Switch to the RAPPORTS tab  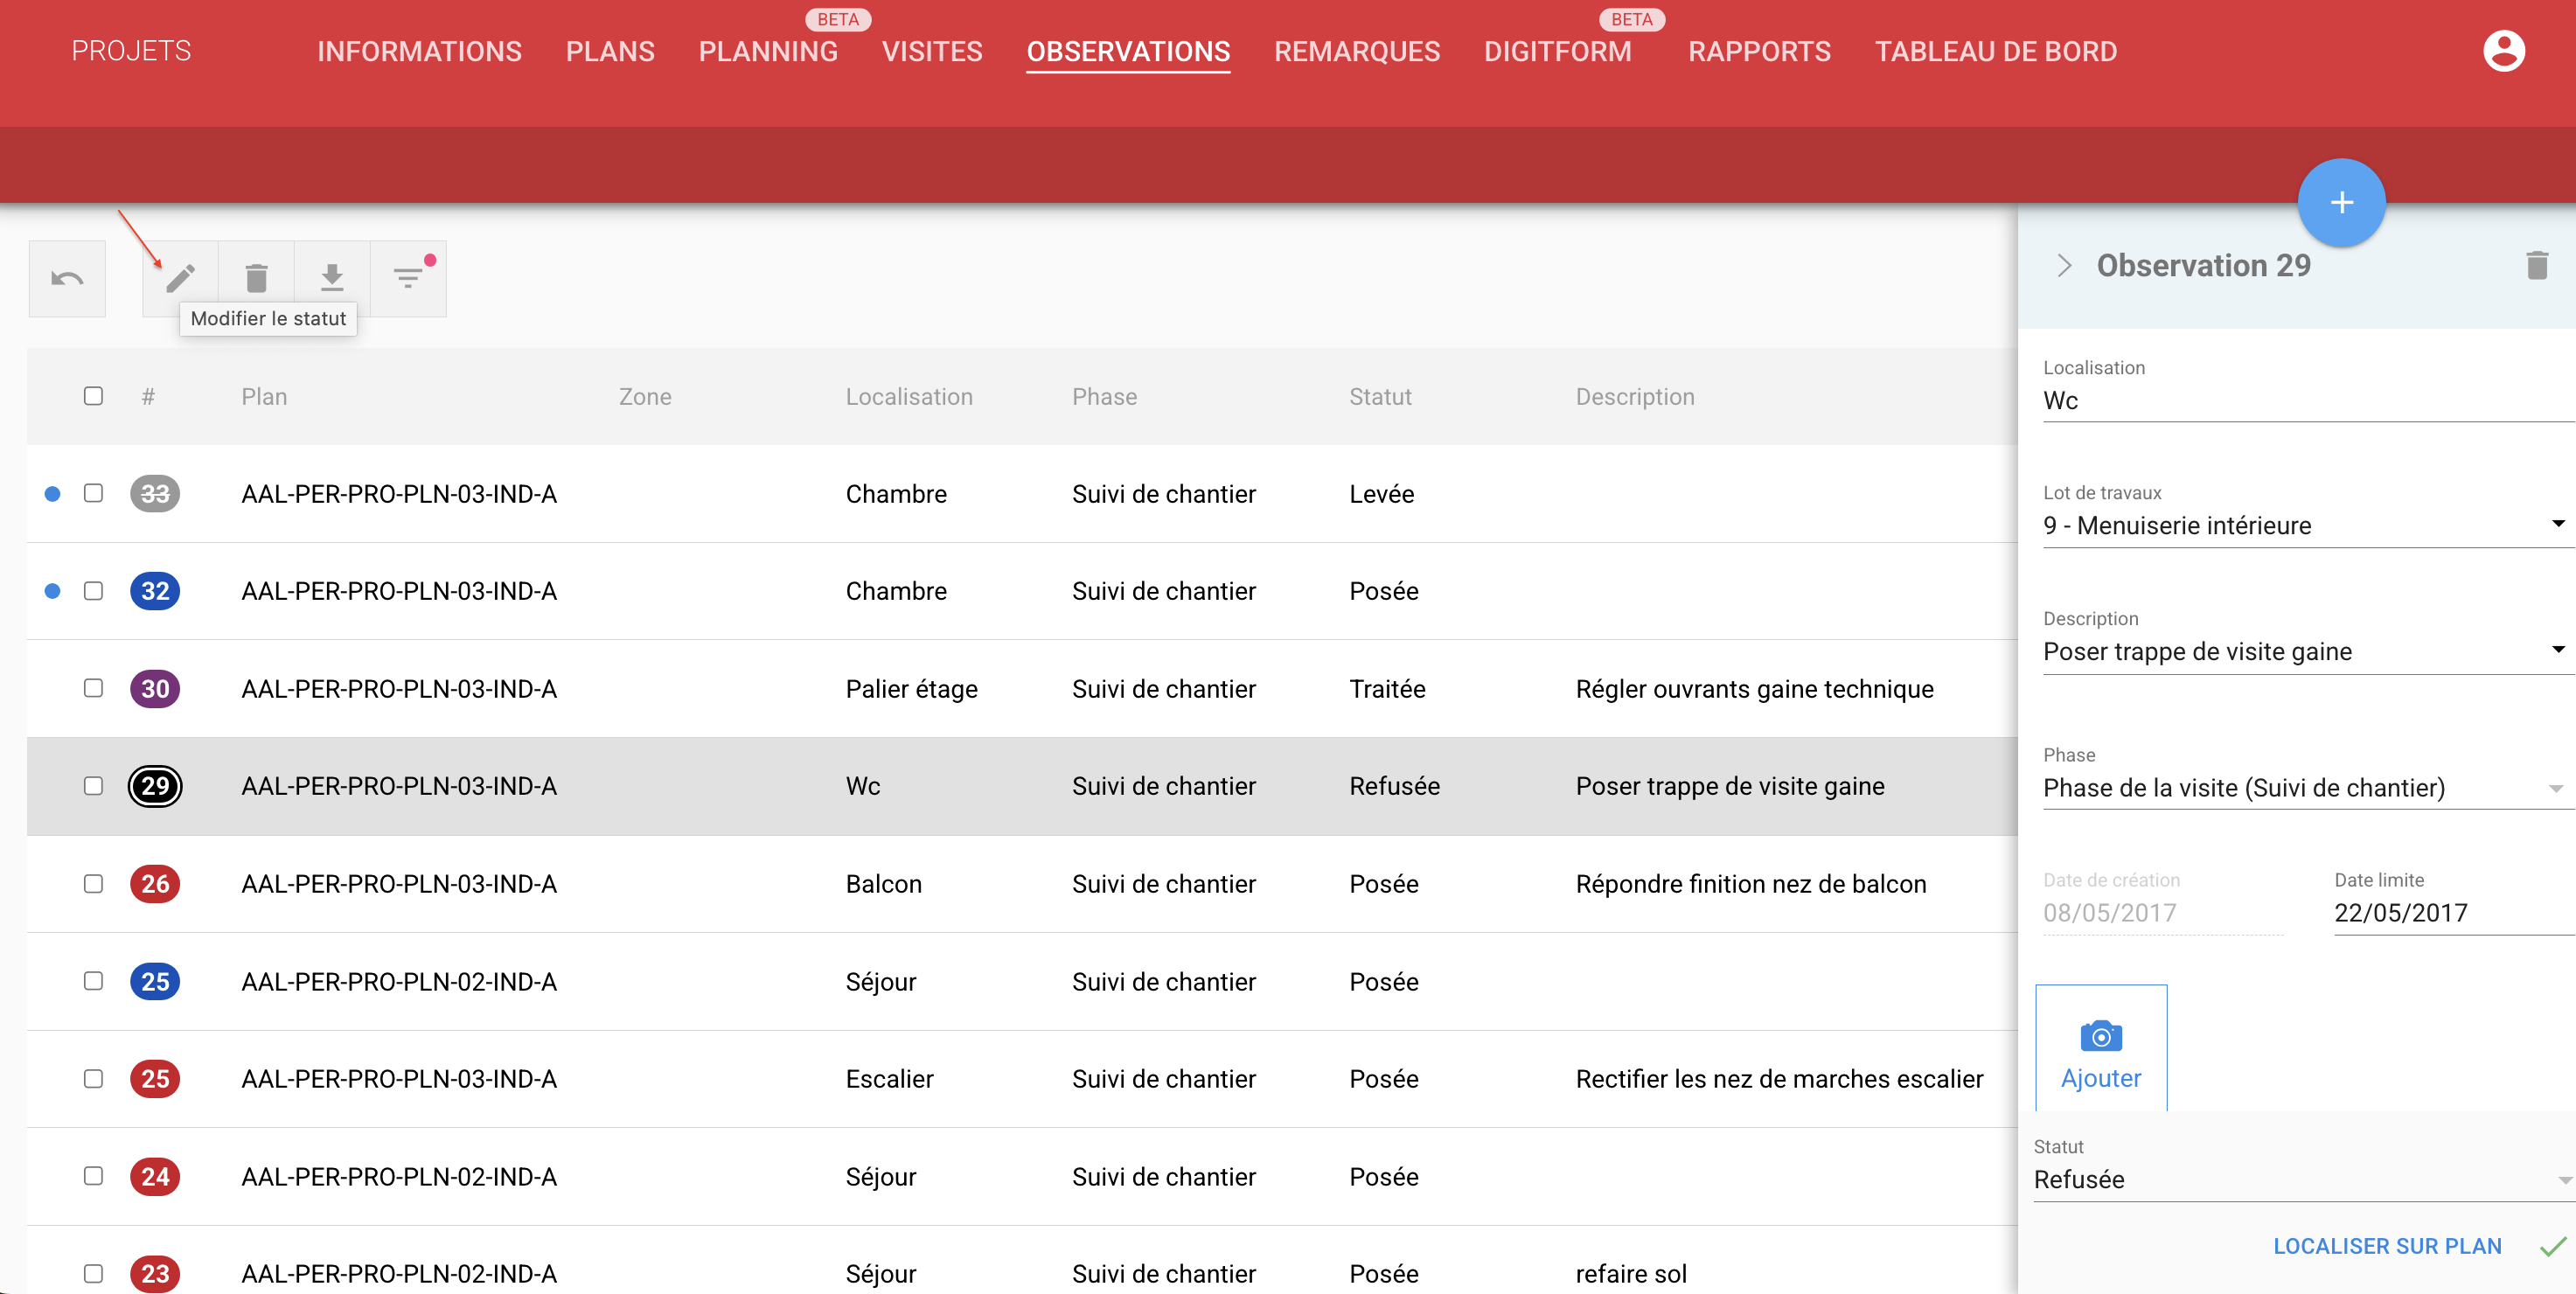coord(1759,51)
